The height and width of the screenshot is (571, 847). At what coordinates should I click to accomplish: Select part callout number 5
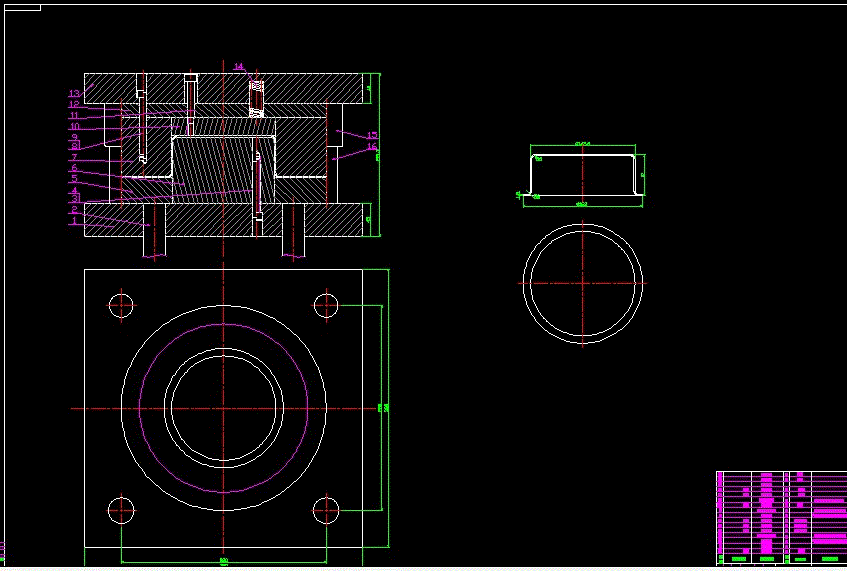click(x=75, y=179)
